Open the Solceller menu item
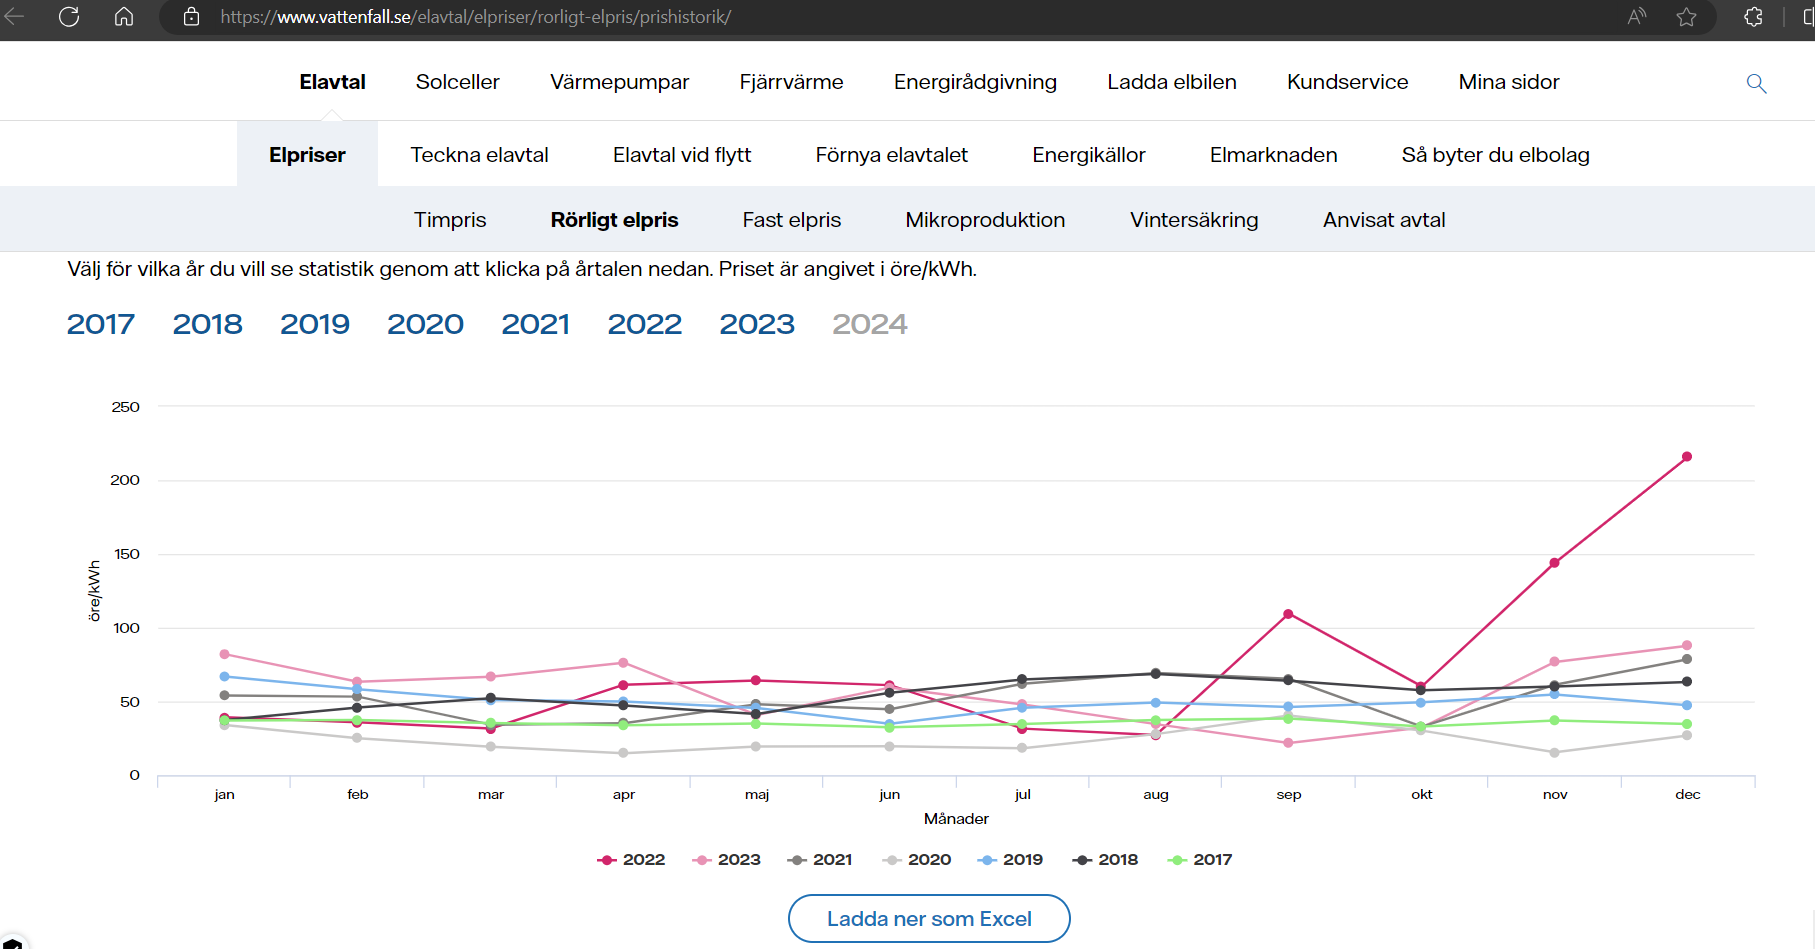Screen dimensions: 1815x949 click(457, 82)
